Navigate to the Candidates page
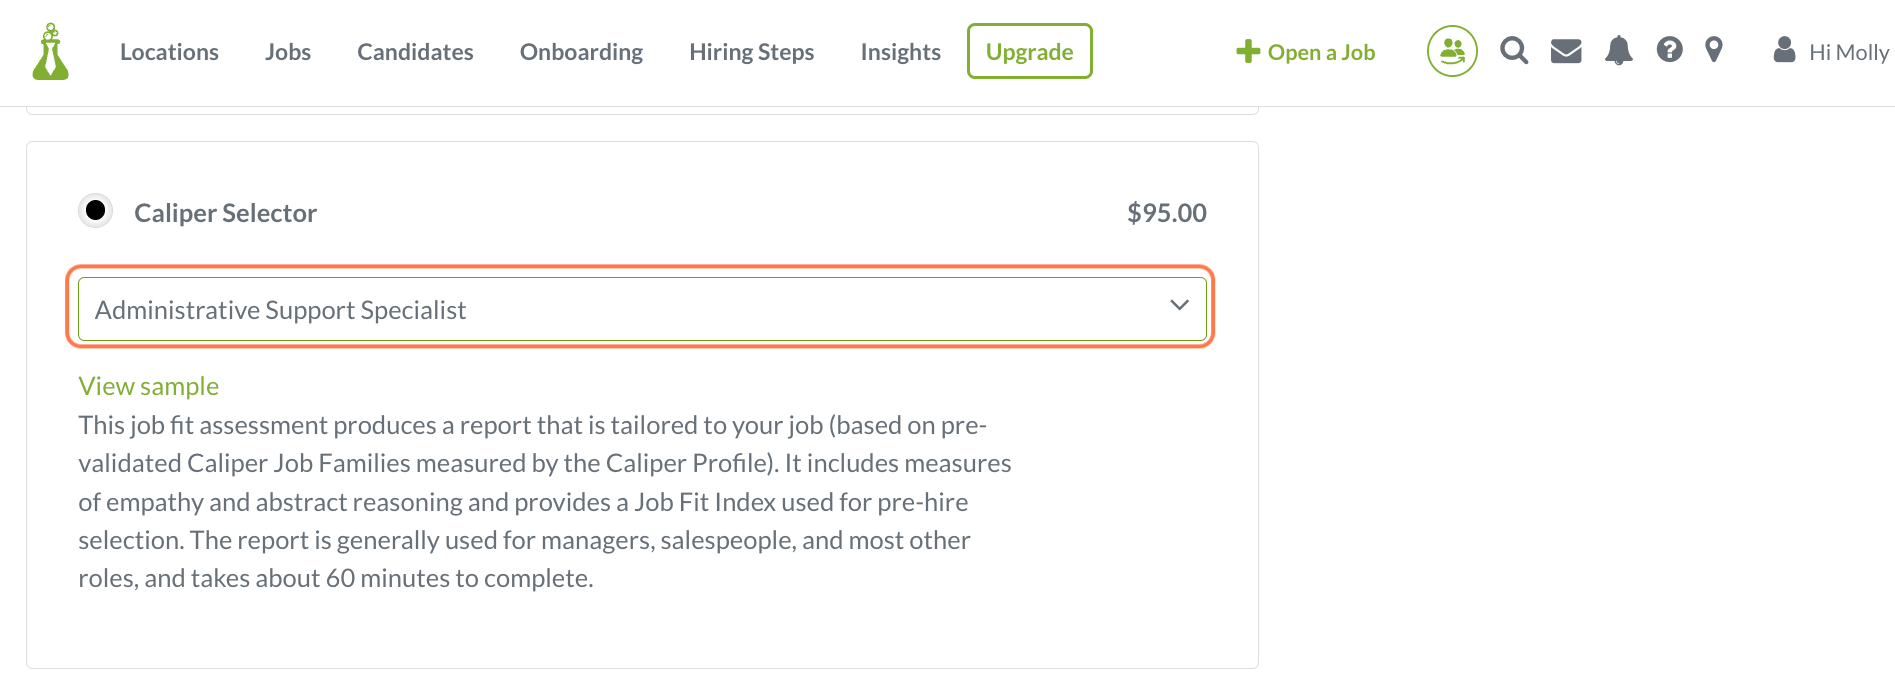 [415, 52]
